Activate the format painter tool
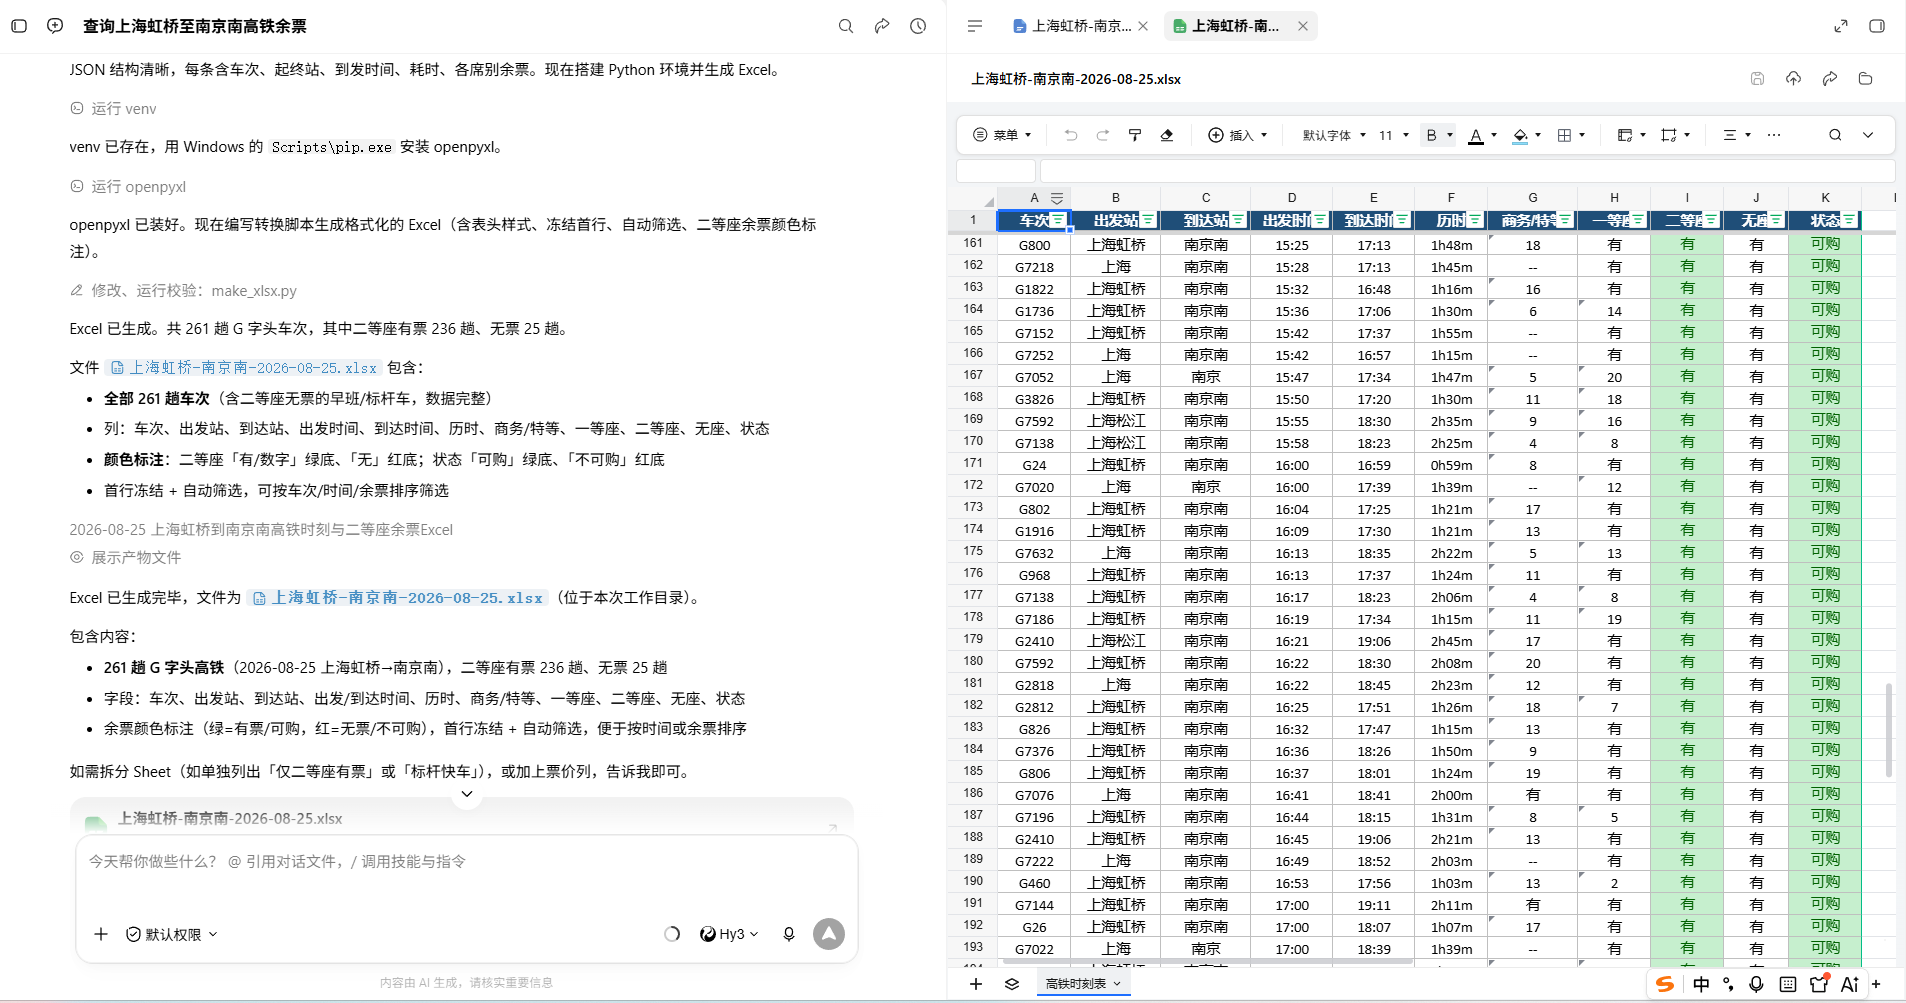This screenshot has width=1906, height=1003. pos(1135,135)
